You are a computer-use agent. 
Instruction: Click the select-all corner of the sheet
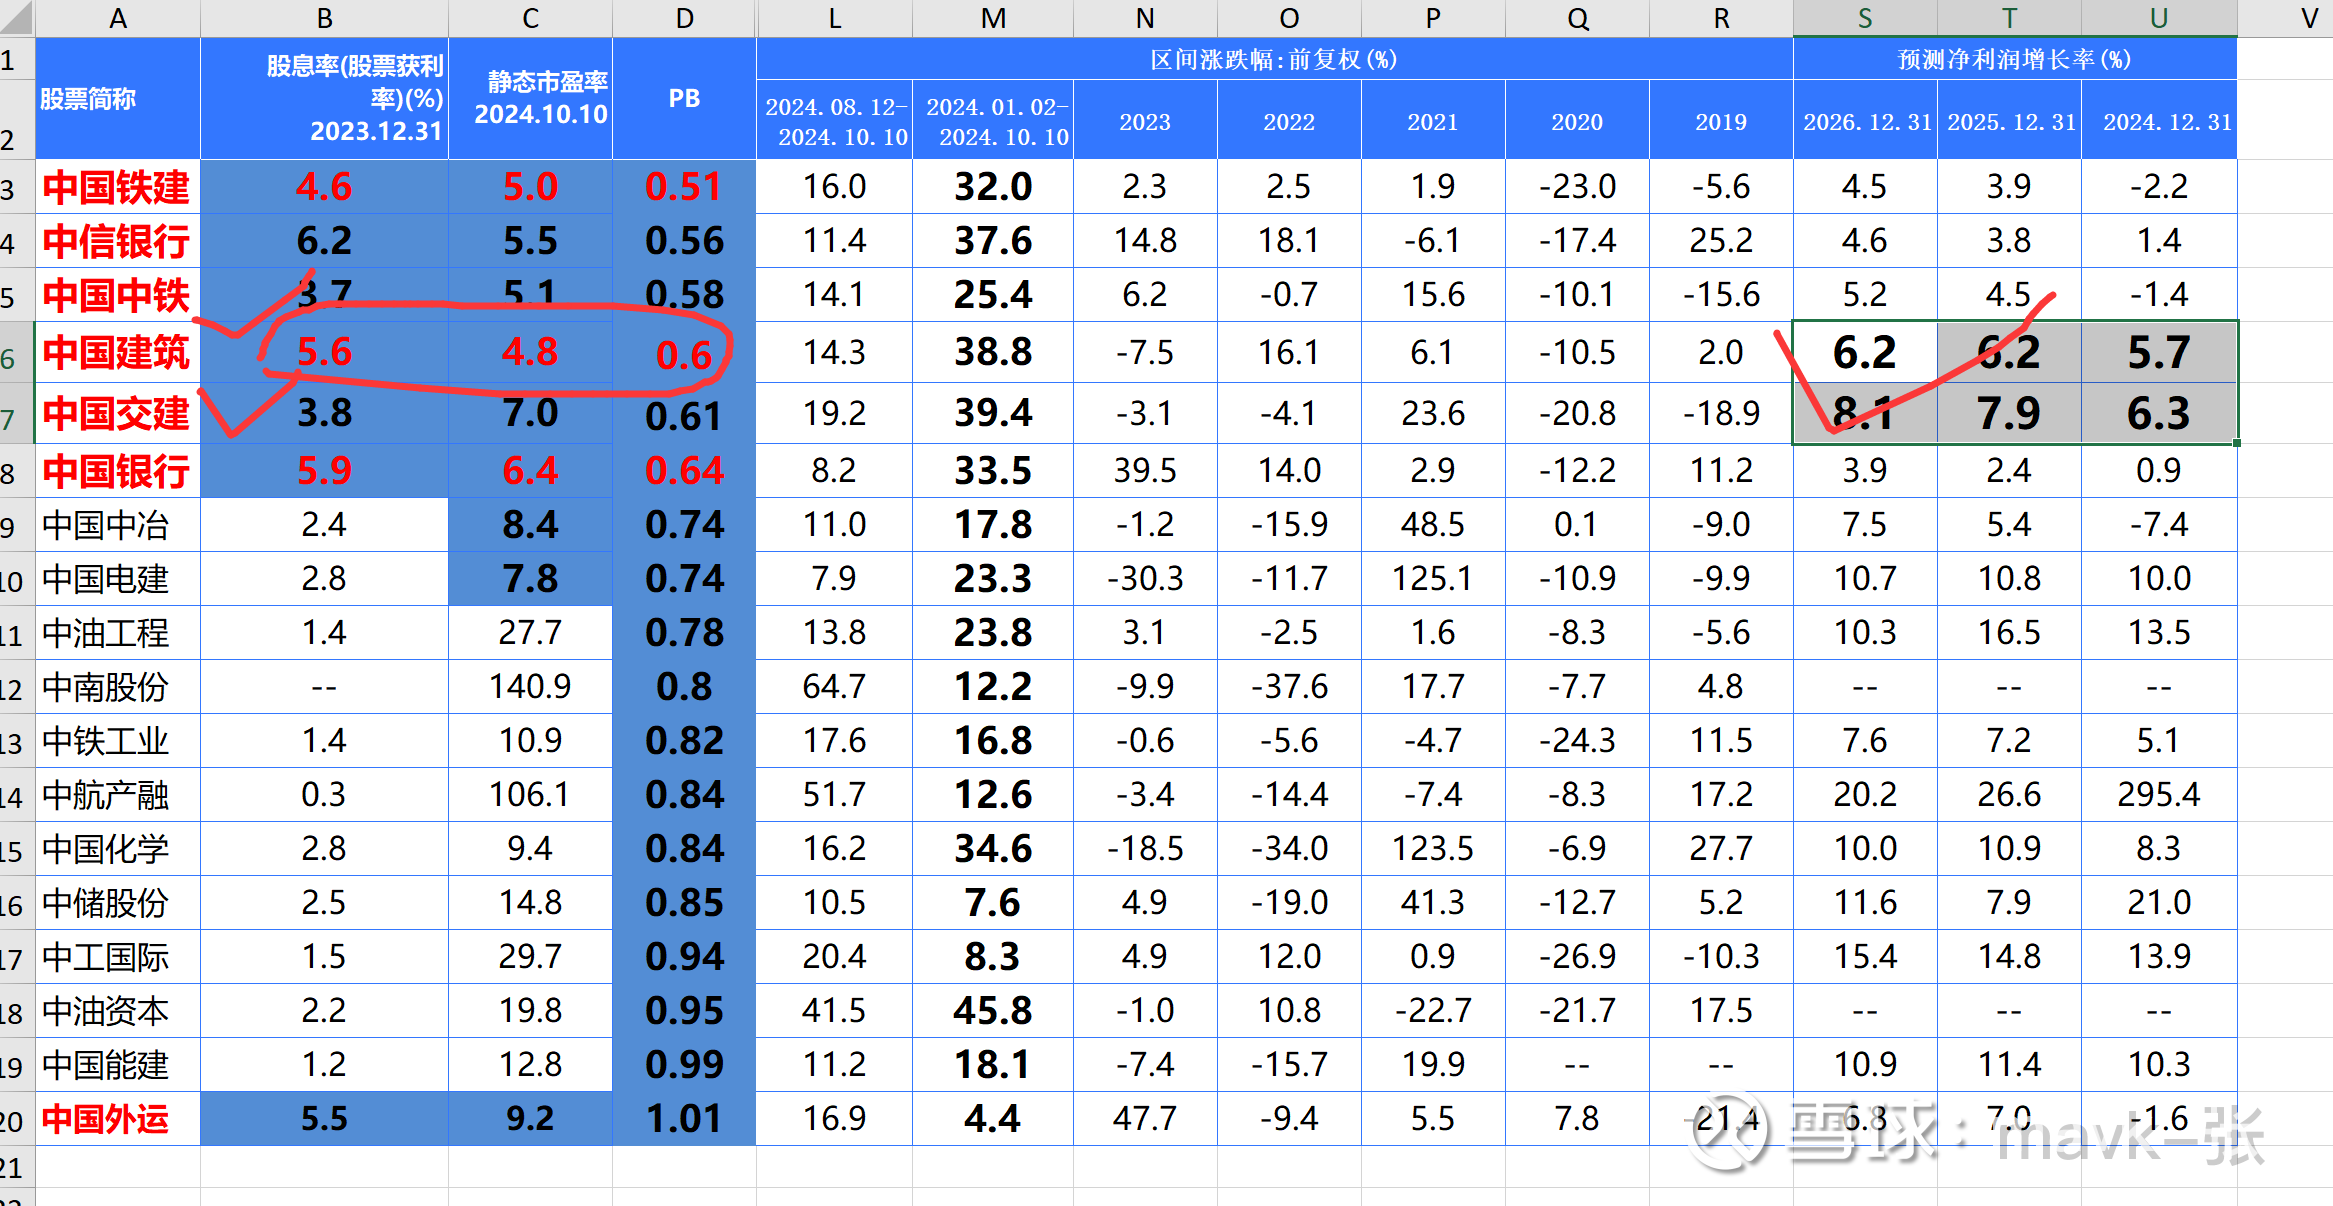point(17,18)
